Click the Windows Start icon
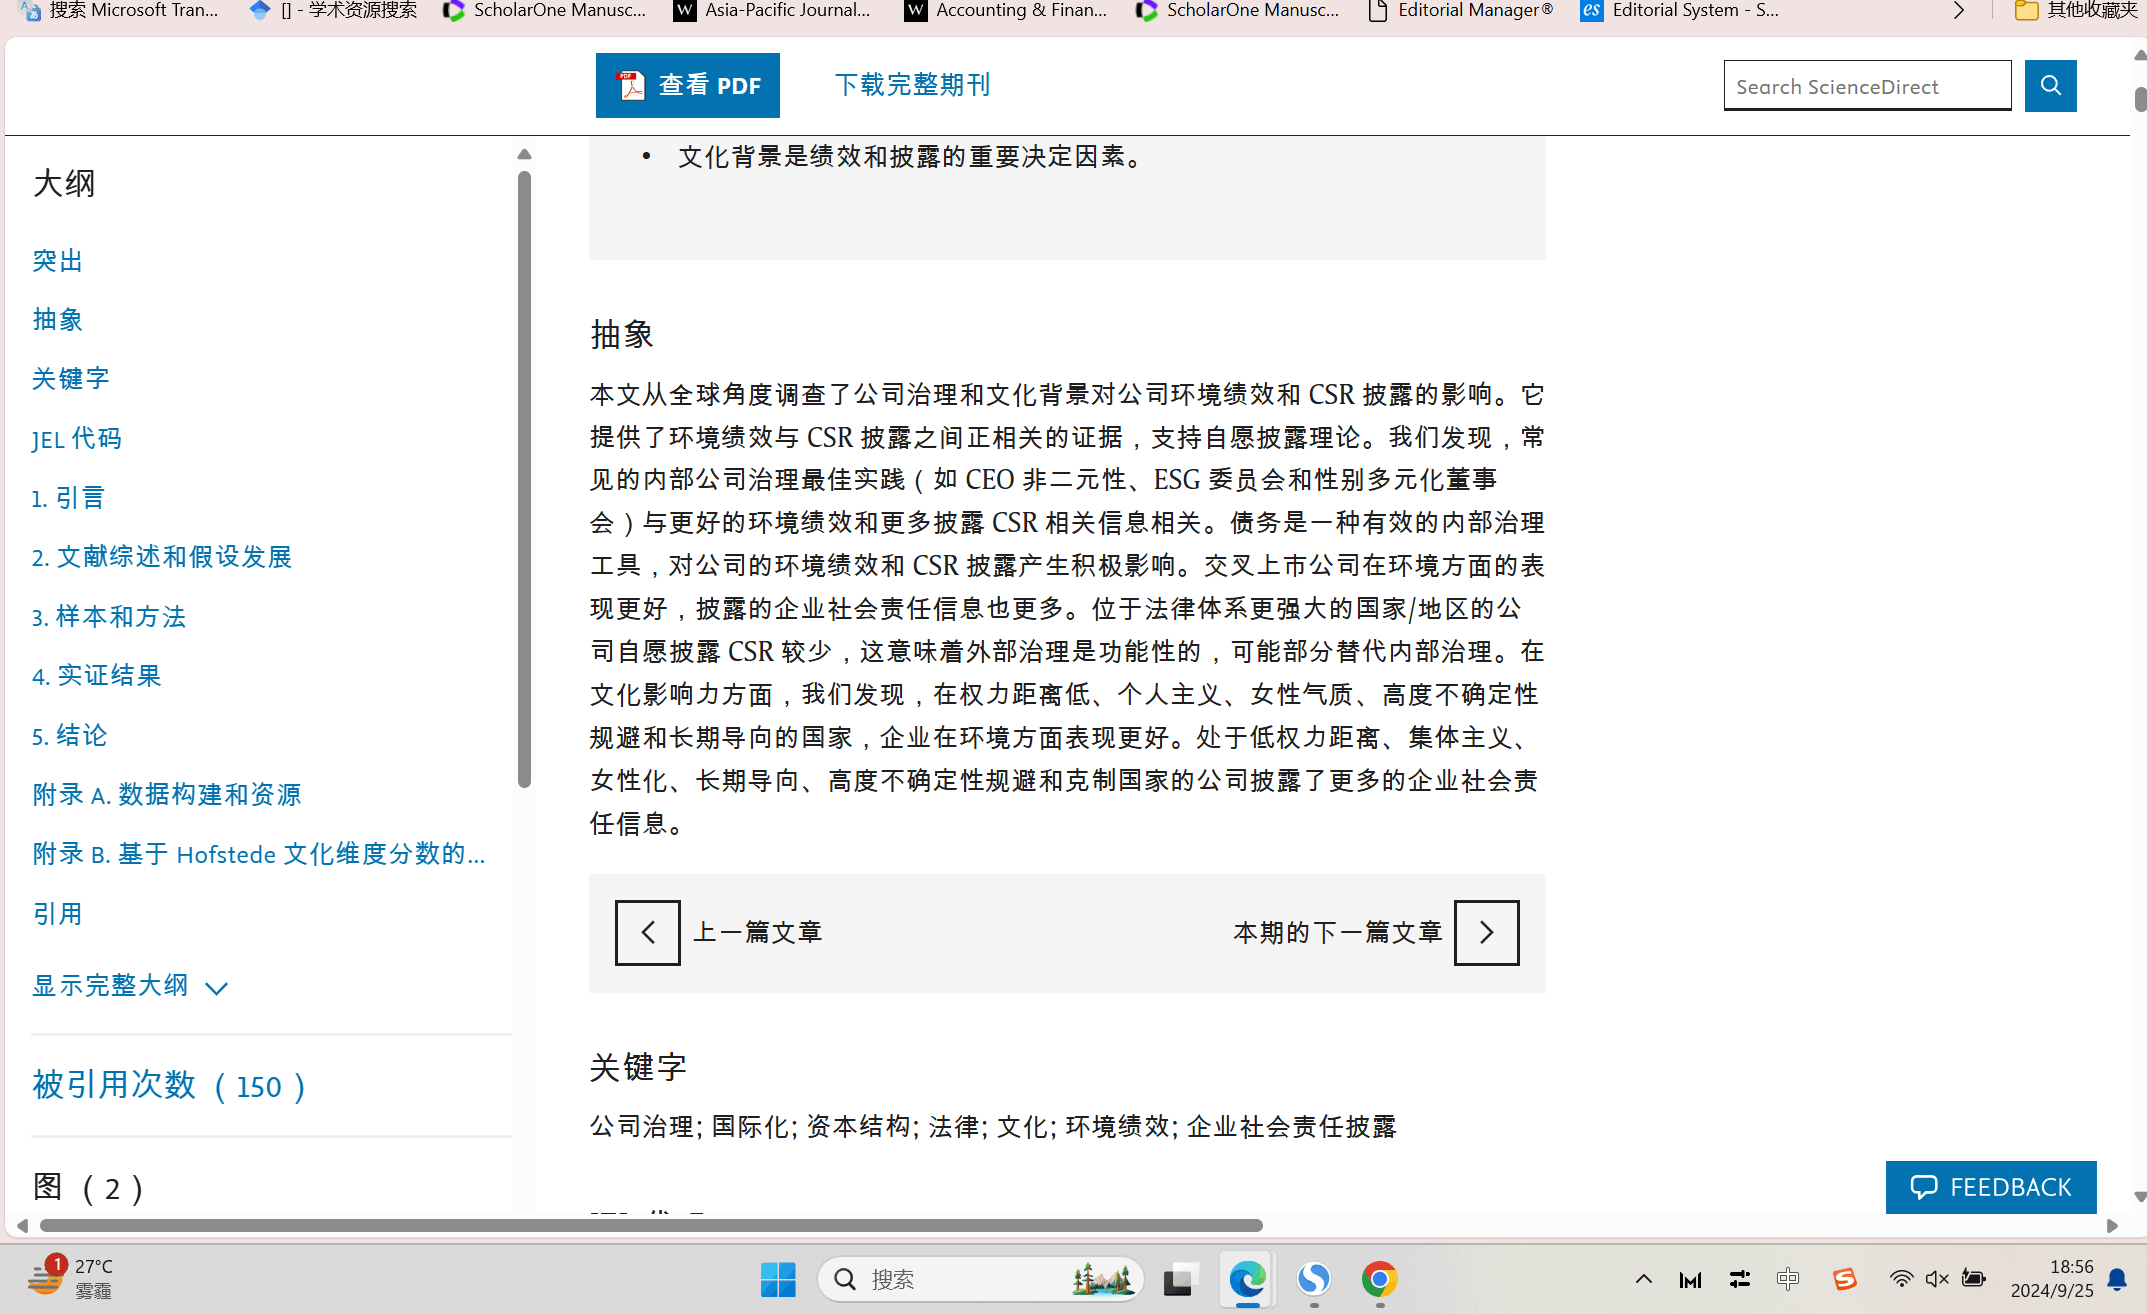Viewport: 2147px width, 1314px height. [x=778, y=1279]
